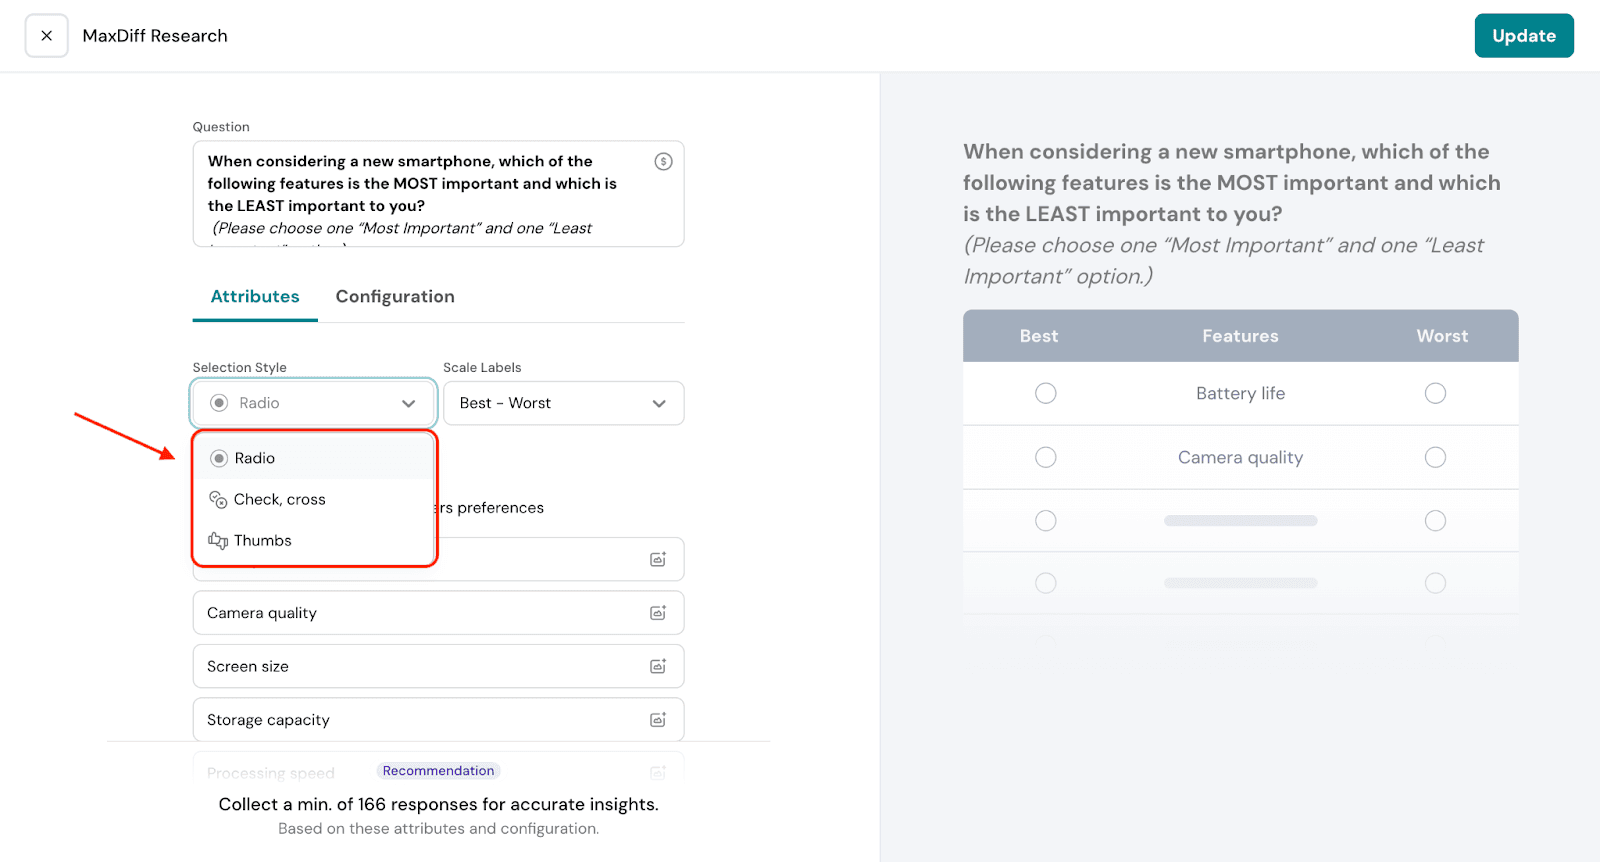Mark Battery life as Worst
1600x862 pixels.
(1435, 393)
